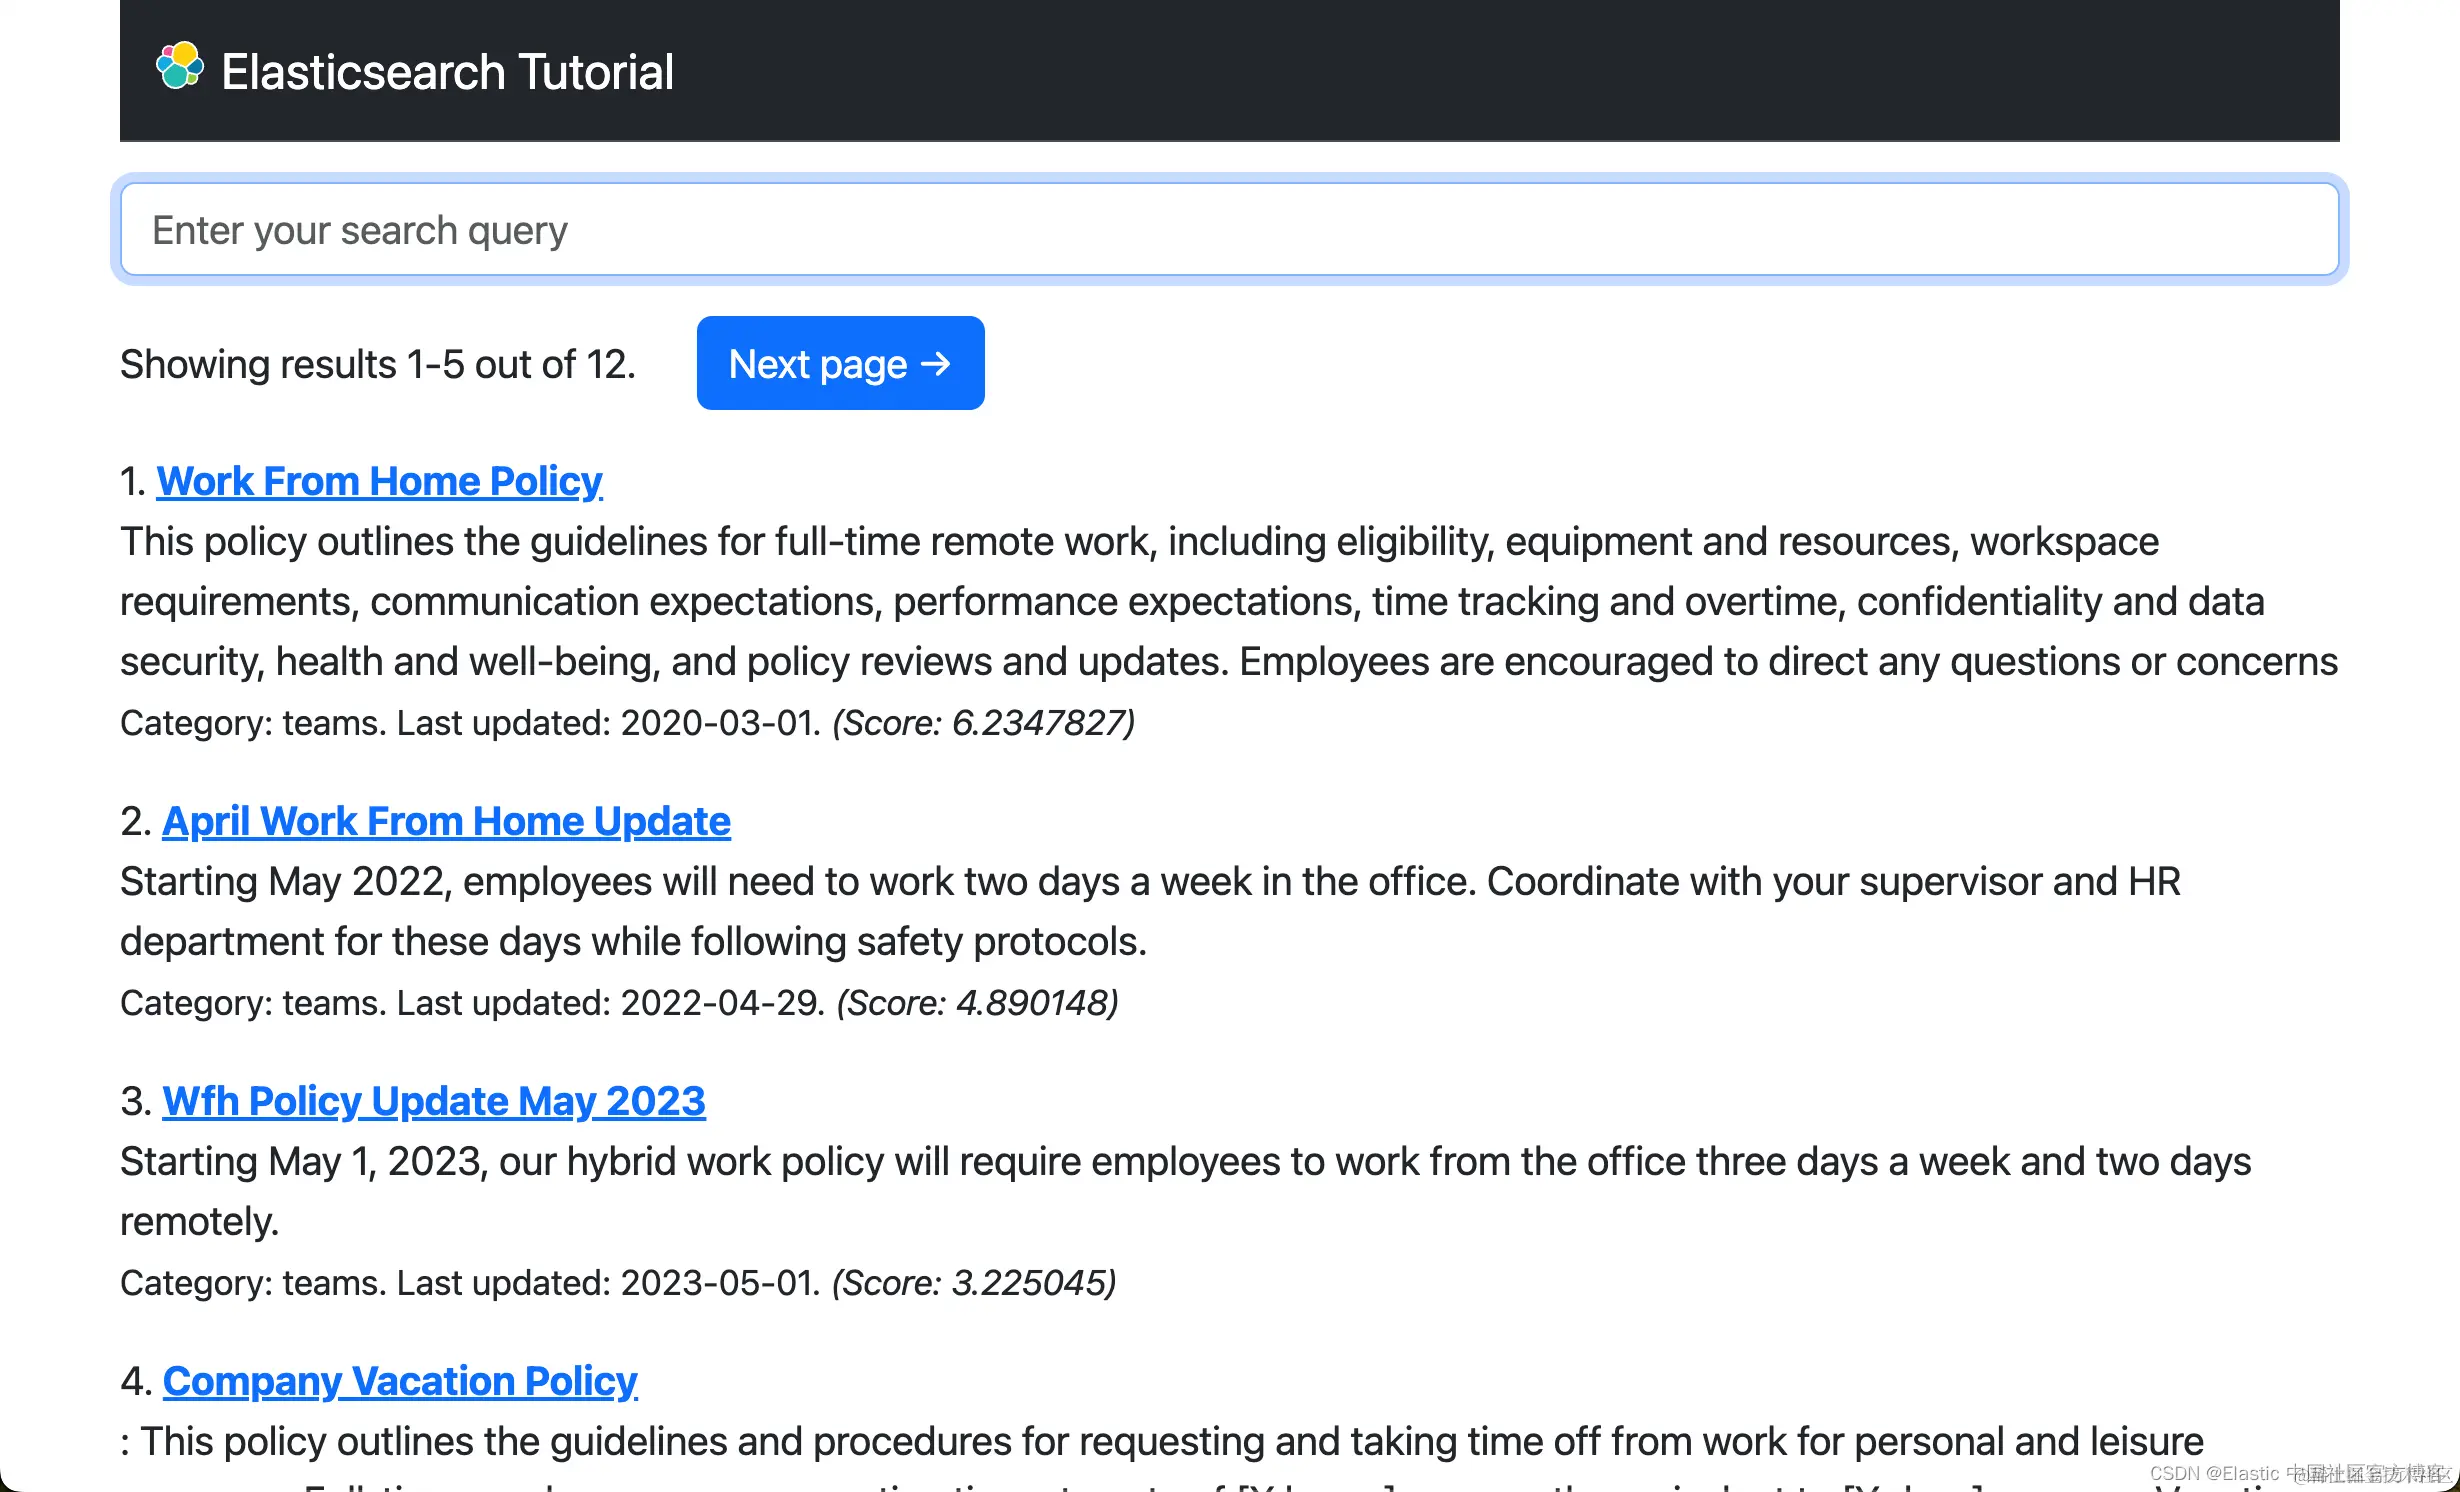Click the Score 4.890148 italic text
The image size is (2460, 1492).
[x=977, y=1003]
